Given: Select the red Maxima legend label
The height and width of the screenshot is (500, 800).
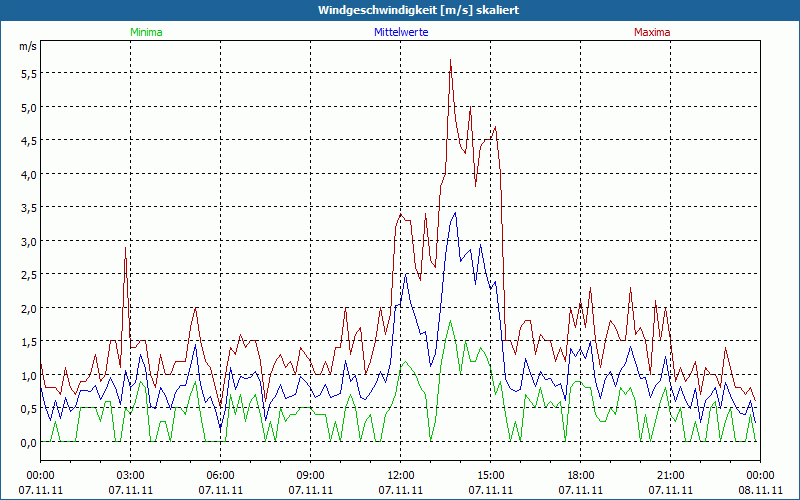Looking at the screenshot, I should tap(652, 32).
